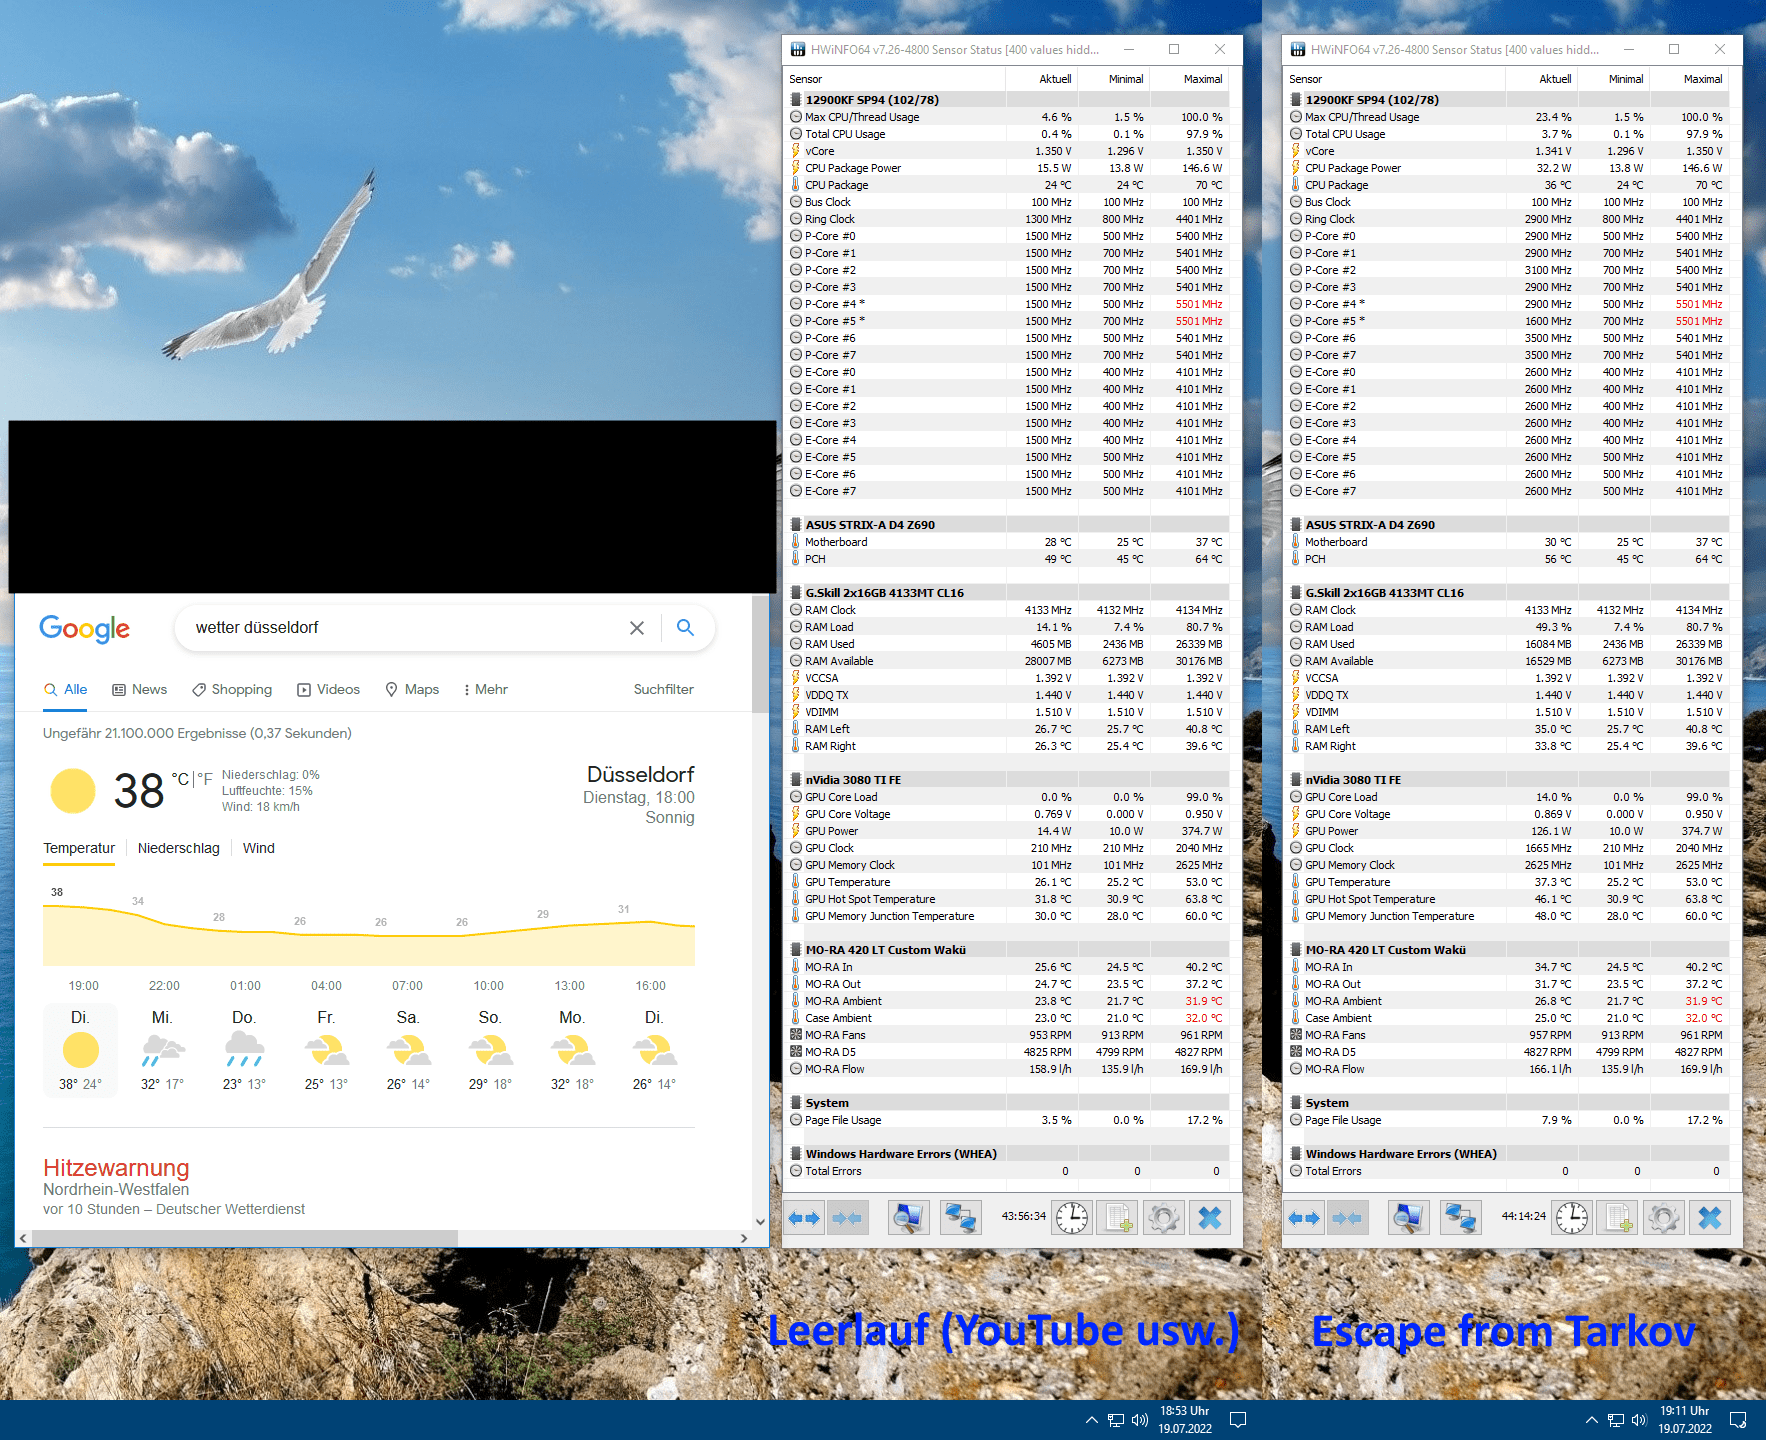Select PCH temperature row in left HWiNFO window
The image size is (1766, 1440).
coord(1008,559)
